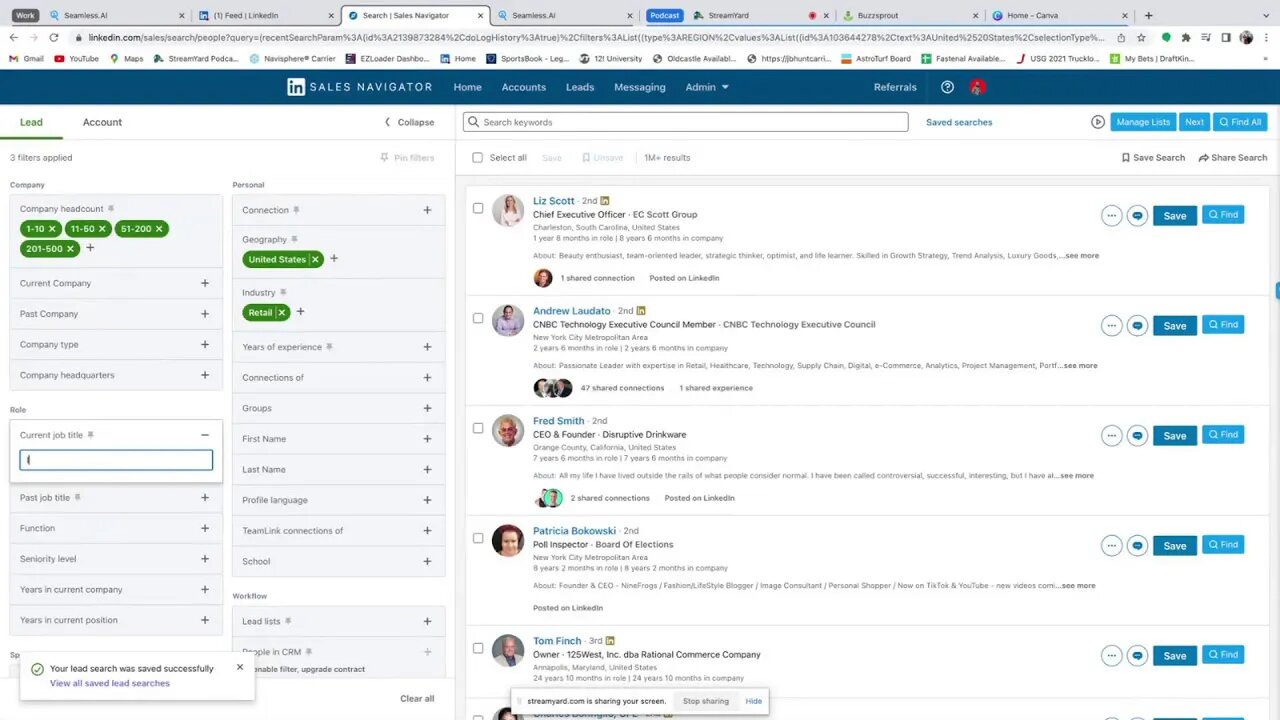The height and width of the screenshot is (720, 1280).
Task: Open the profile avatar menu
Action: 977,87
